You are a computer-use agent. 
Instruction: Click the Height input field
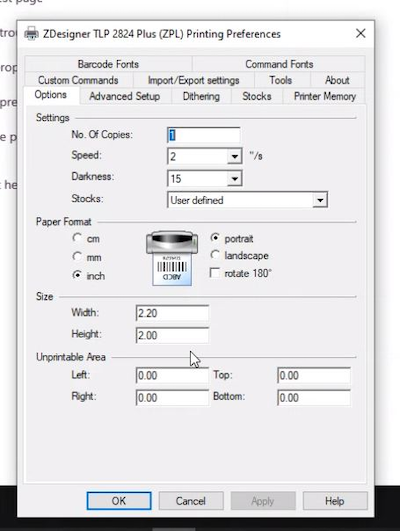pos(172,335)
